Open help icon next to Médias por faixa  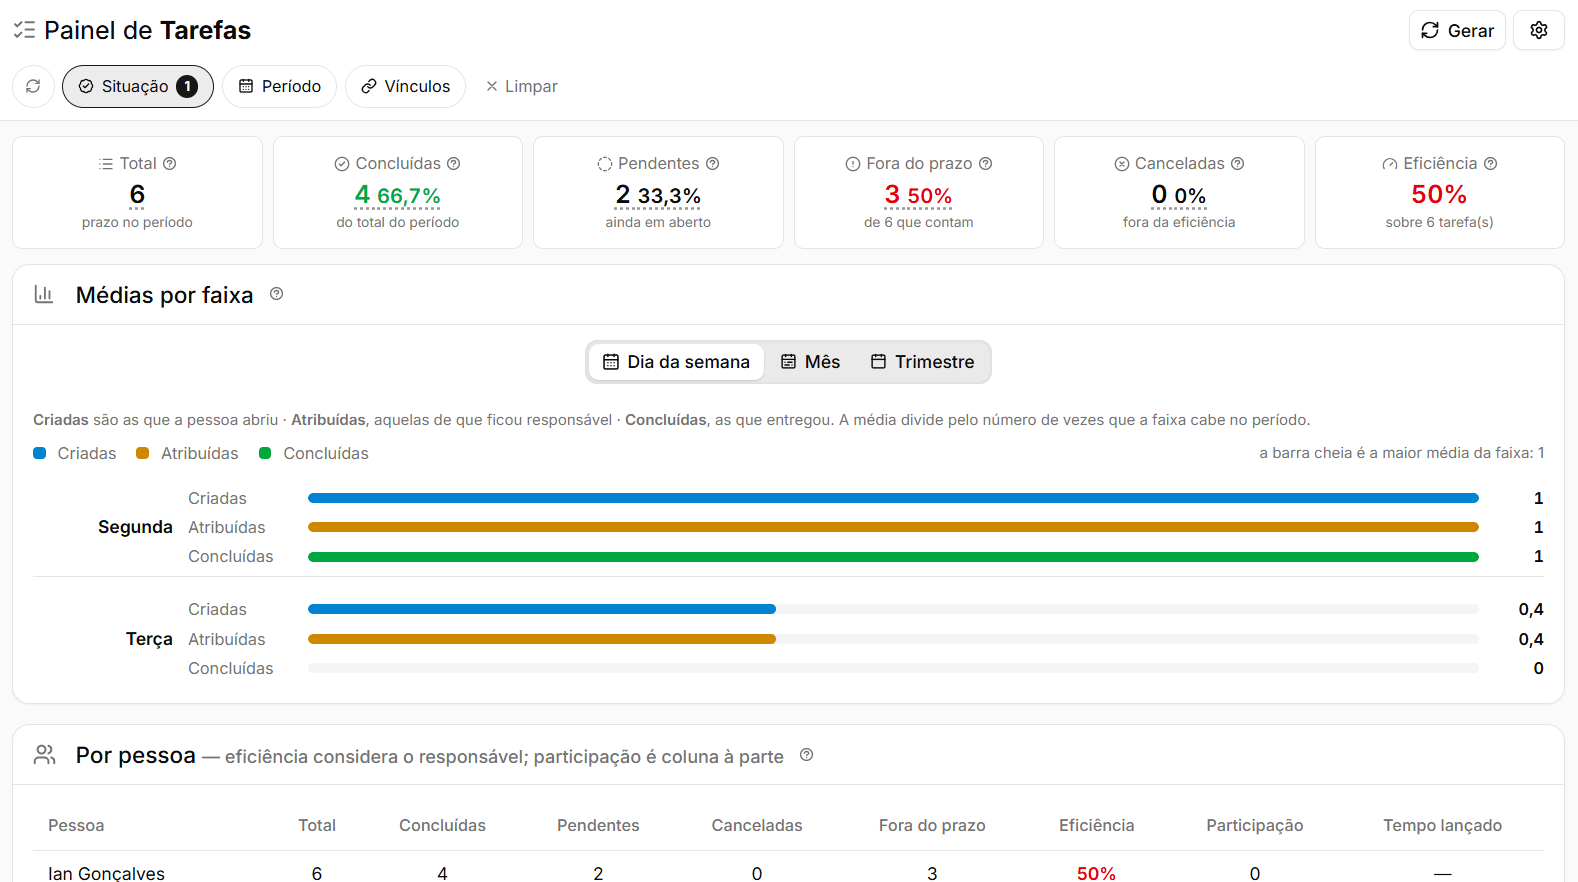click(x=277, y=294)
